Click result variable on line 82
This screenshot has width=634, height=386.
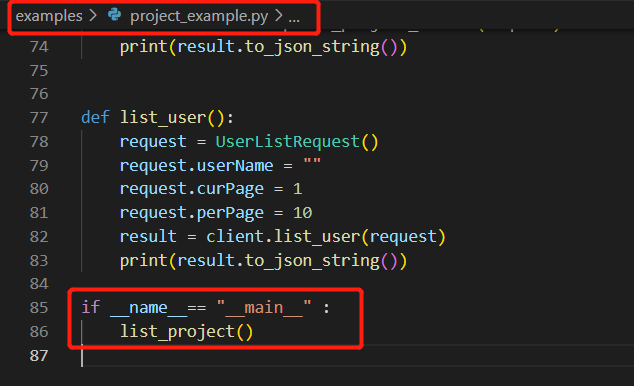tap(148, 237)
